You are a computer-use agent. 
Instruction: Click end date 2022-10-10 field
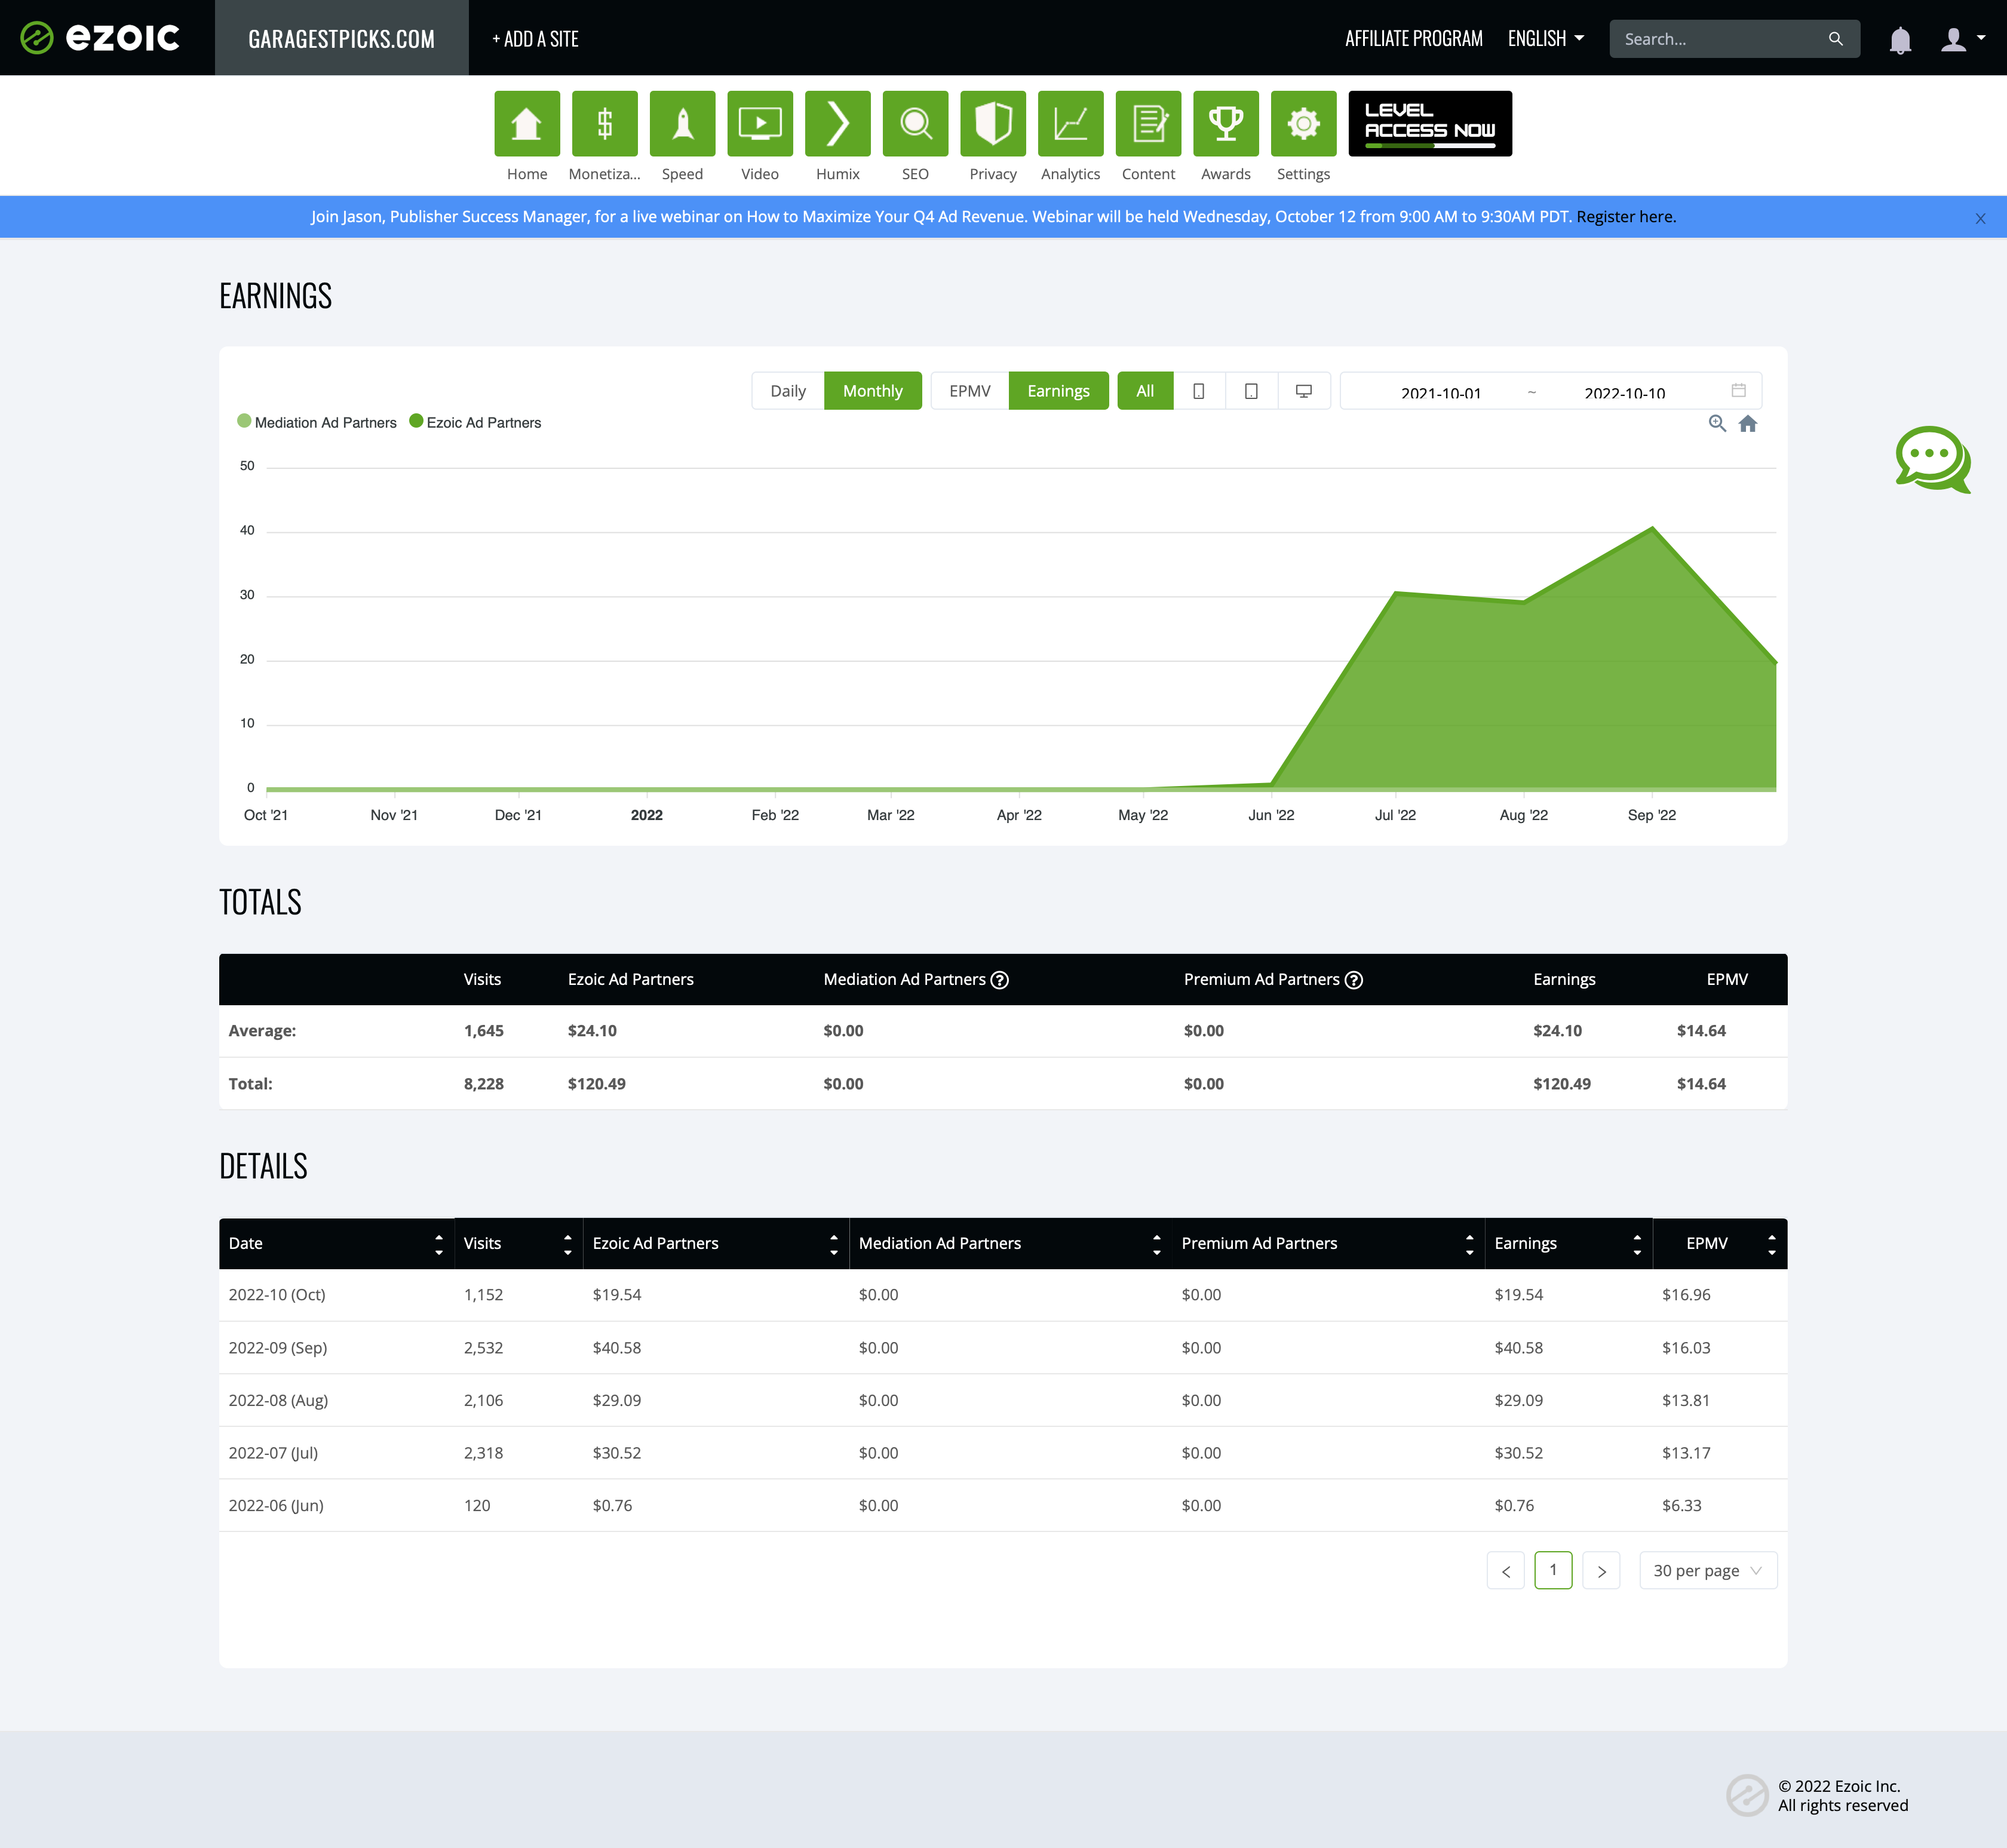[x=1624, y=392]
